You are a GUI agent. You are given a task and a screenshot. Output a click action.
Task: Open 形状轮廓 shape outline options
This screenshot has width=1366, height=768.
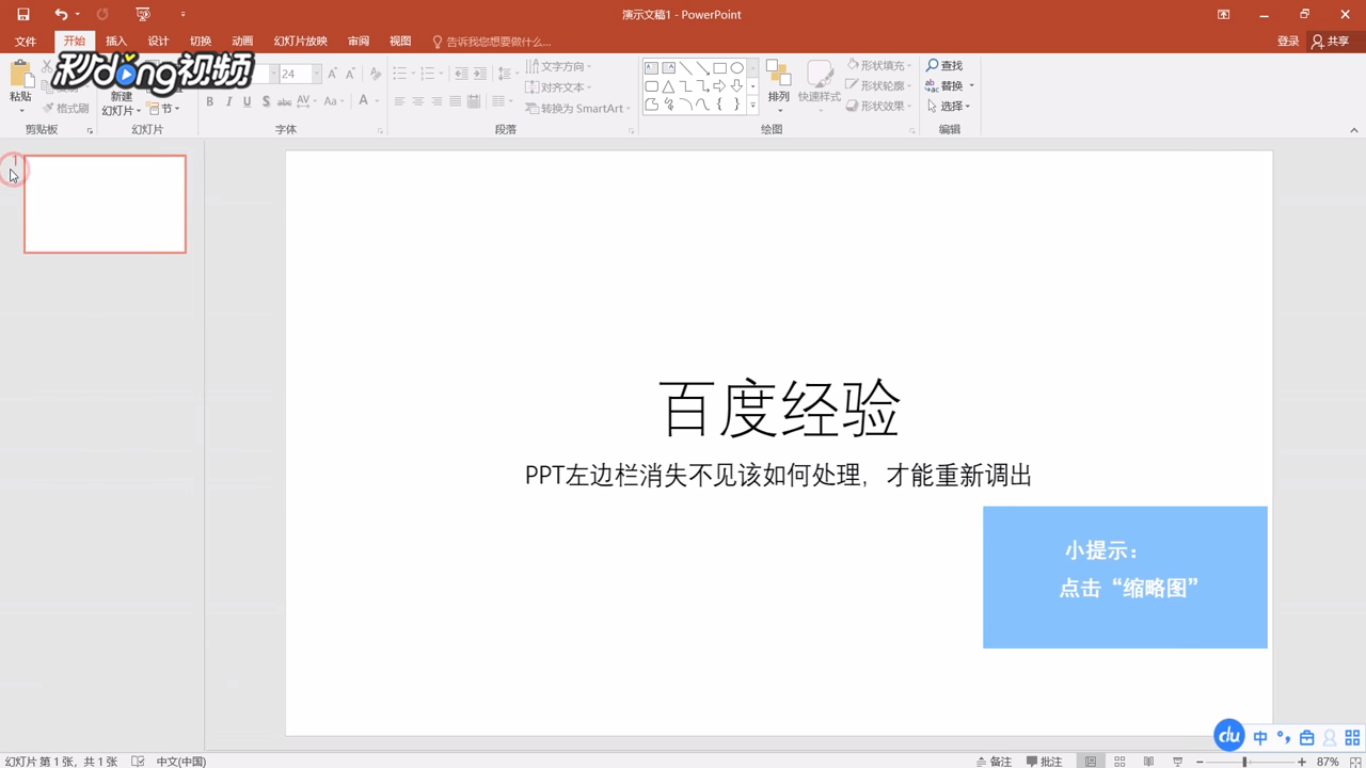[878, 86]
